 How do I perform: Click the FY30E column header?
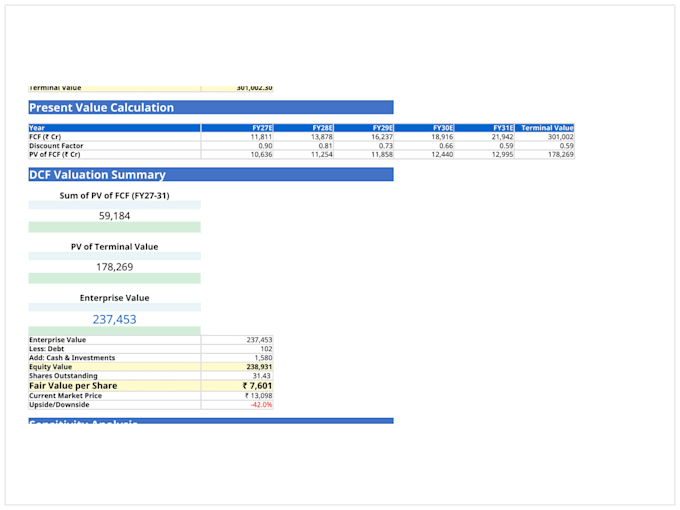click(424, 128)
